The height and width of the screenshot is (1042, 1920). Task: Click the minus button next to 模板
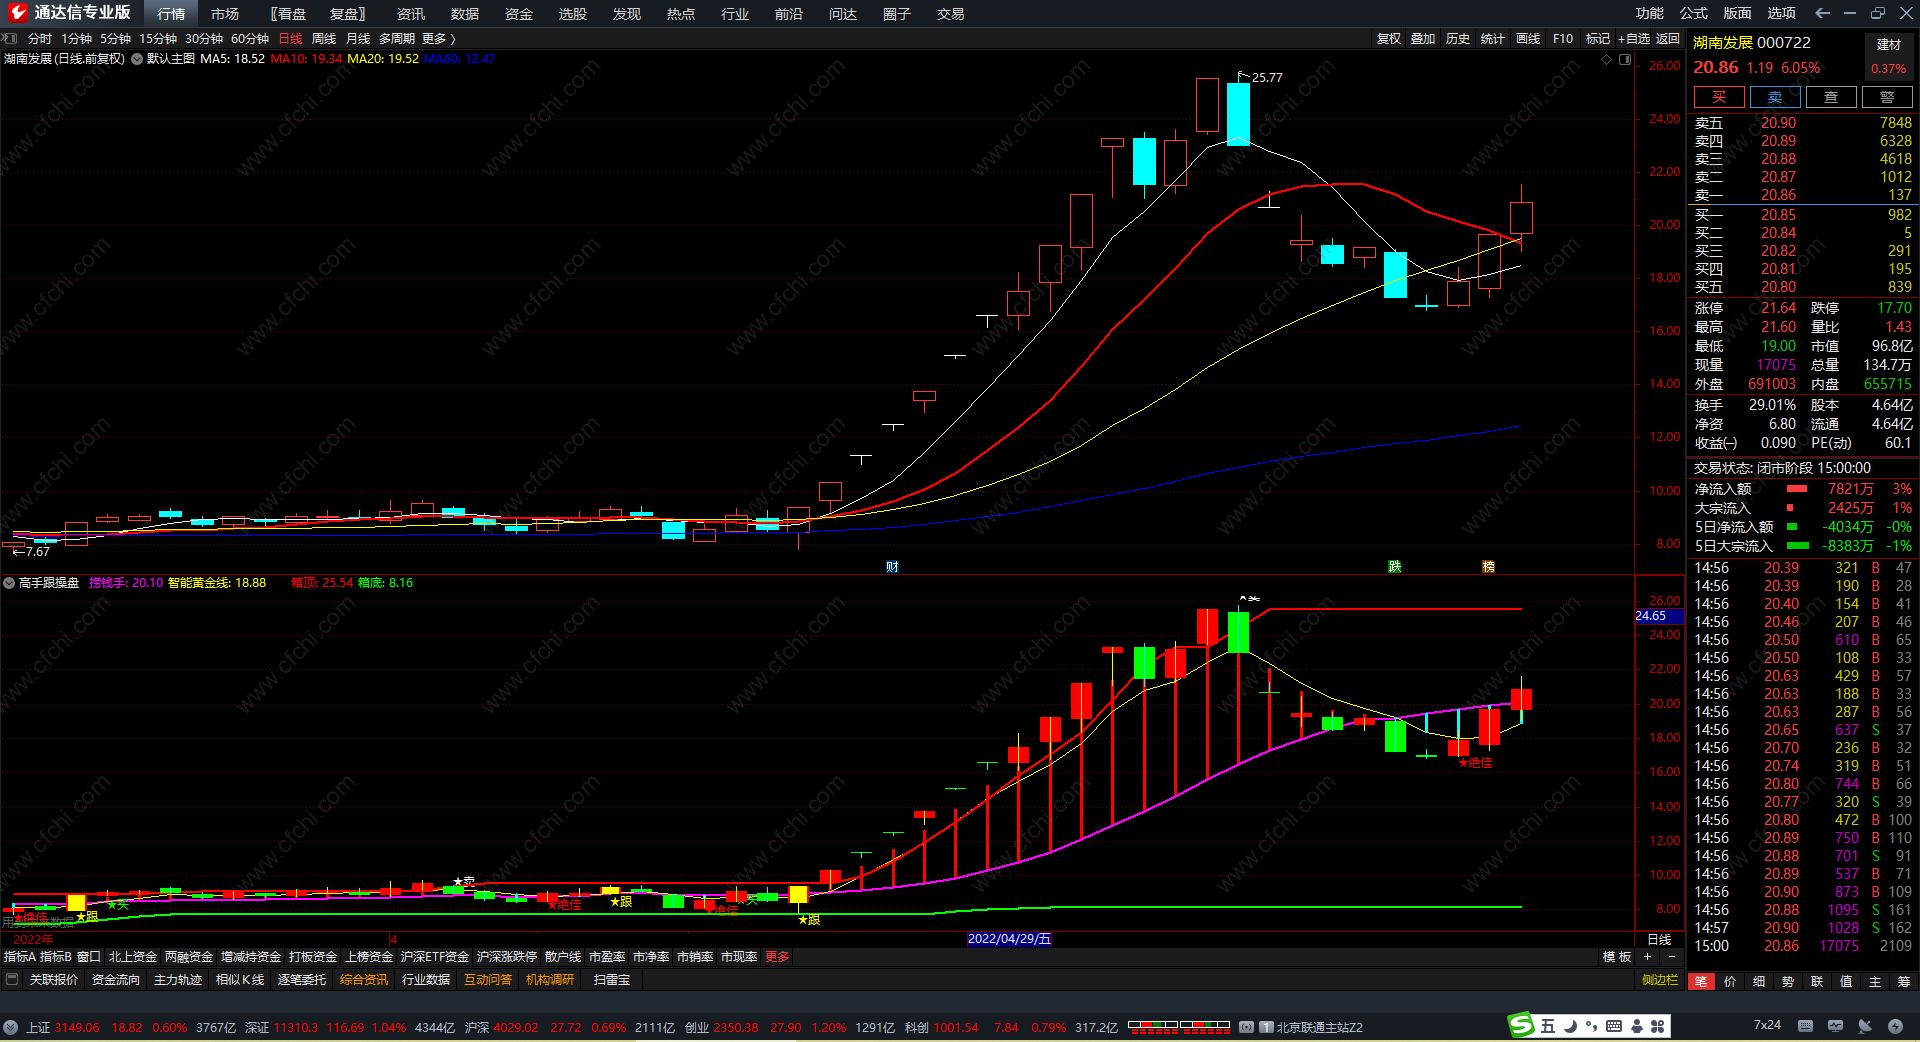[1672, 957]
